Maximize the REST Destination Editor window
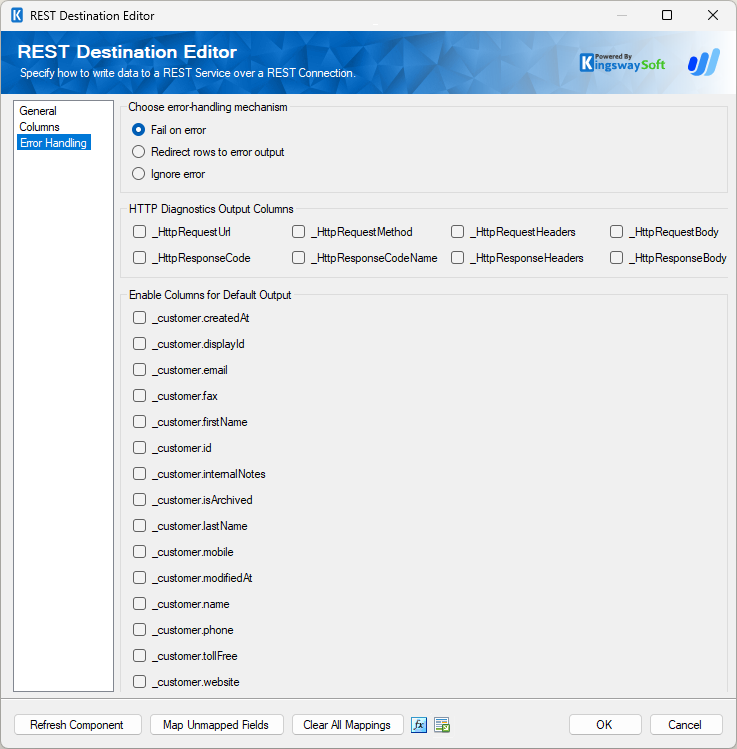 (x=667, y=15)
